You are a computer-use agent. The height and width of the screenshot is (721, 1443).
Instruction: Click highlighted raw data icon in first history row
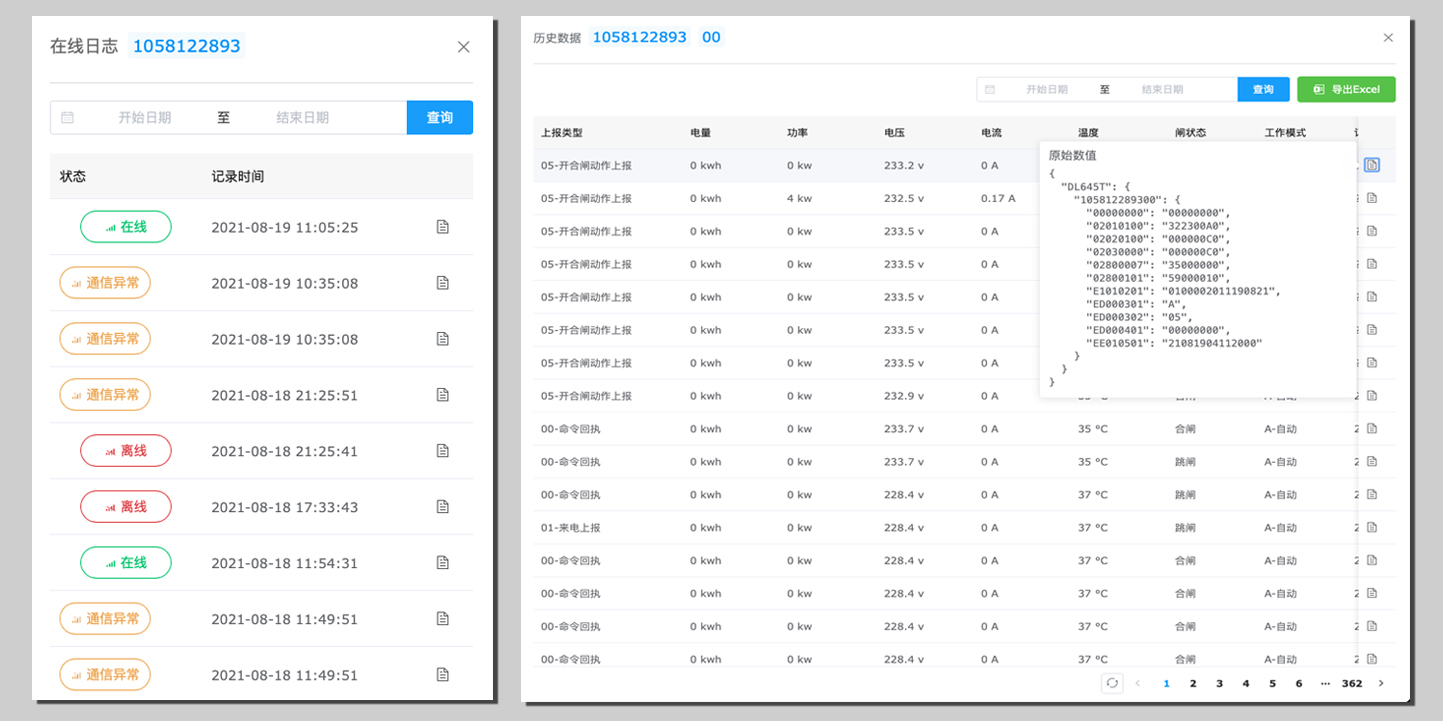click(1372, 165)
